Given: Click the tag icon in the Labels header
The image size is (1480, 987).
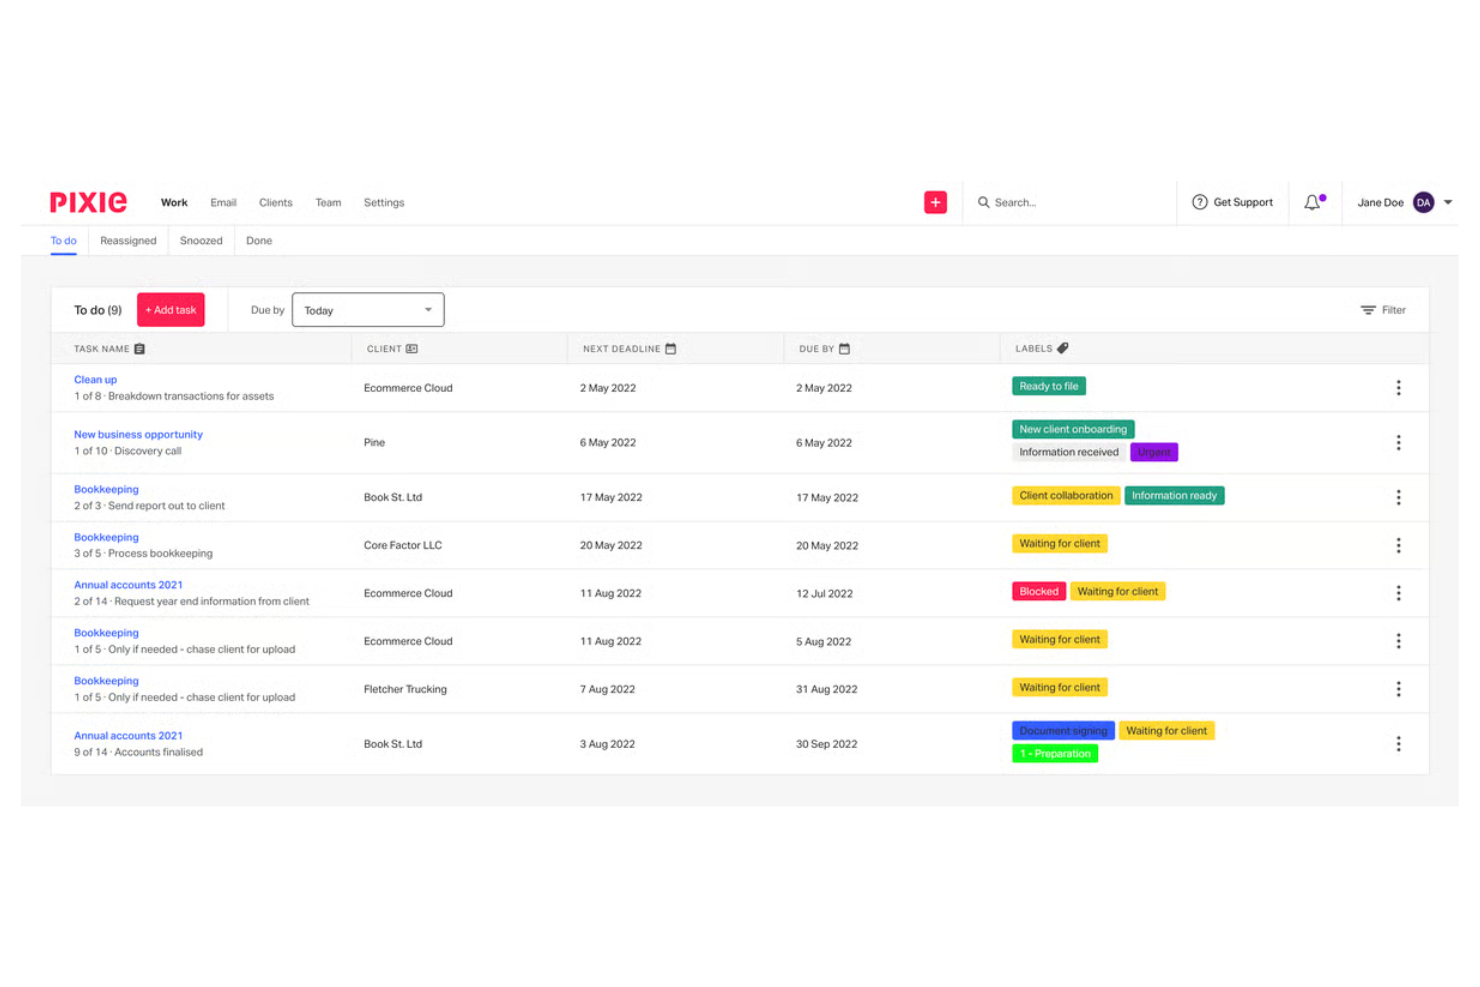Looking at the screenshot, I should (x=1063, y=348).
